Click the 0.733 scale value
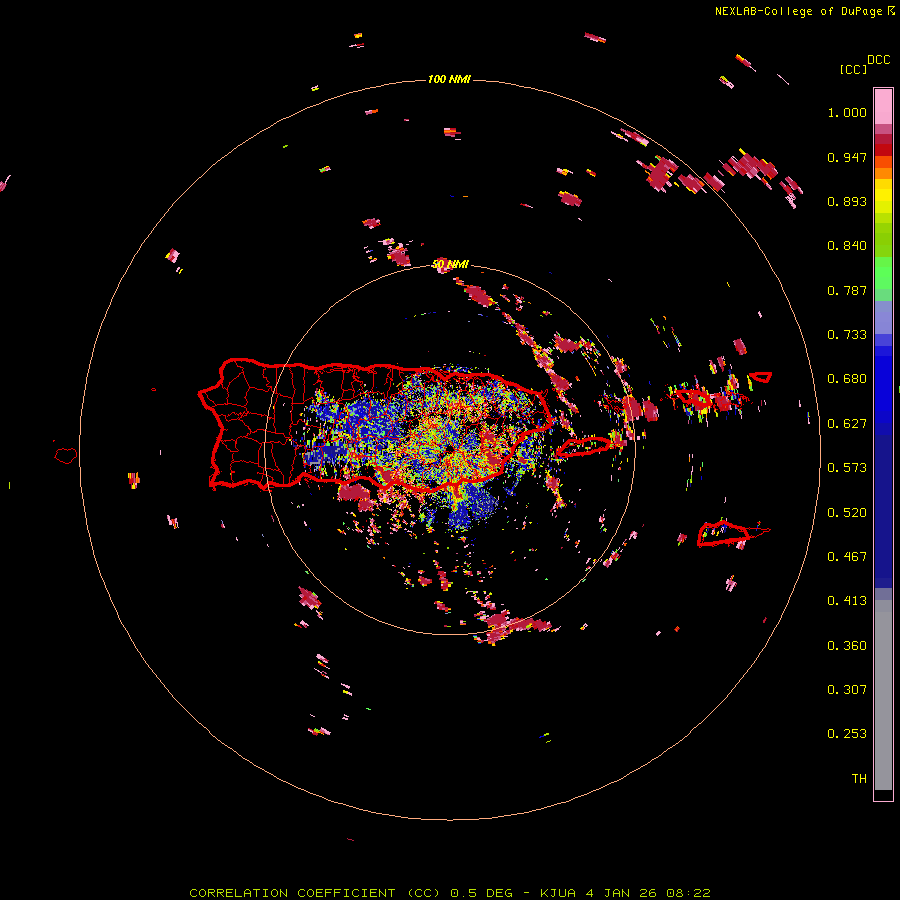 [x=847, y=335]
